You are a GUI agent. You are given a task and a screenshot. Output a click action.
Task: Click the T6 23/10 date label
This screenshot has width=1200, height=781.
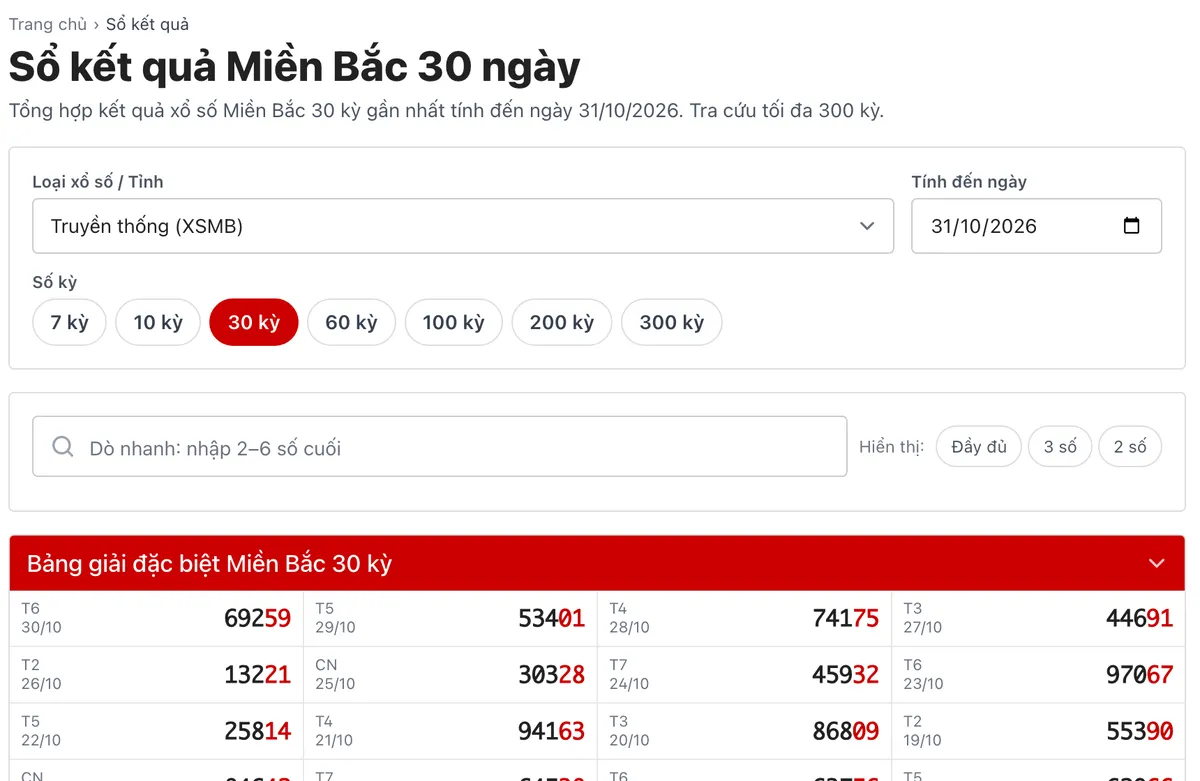(x=923, y=675)
